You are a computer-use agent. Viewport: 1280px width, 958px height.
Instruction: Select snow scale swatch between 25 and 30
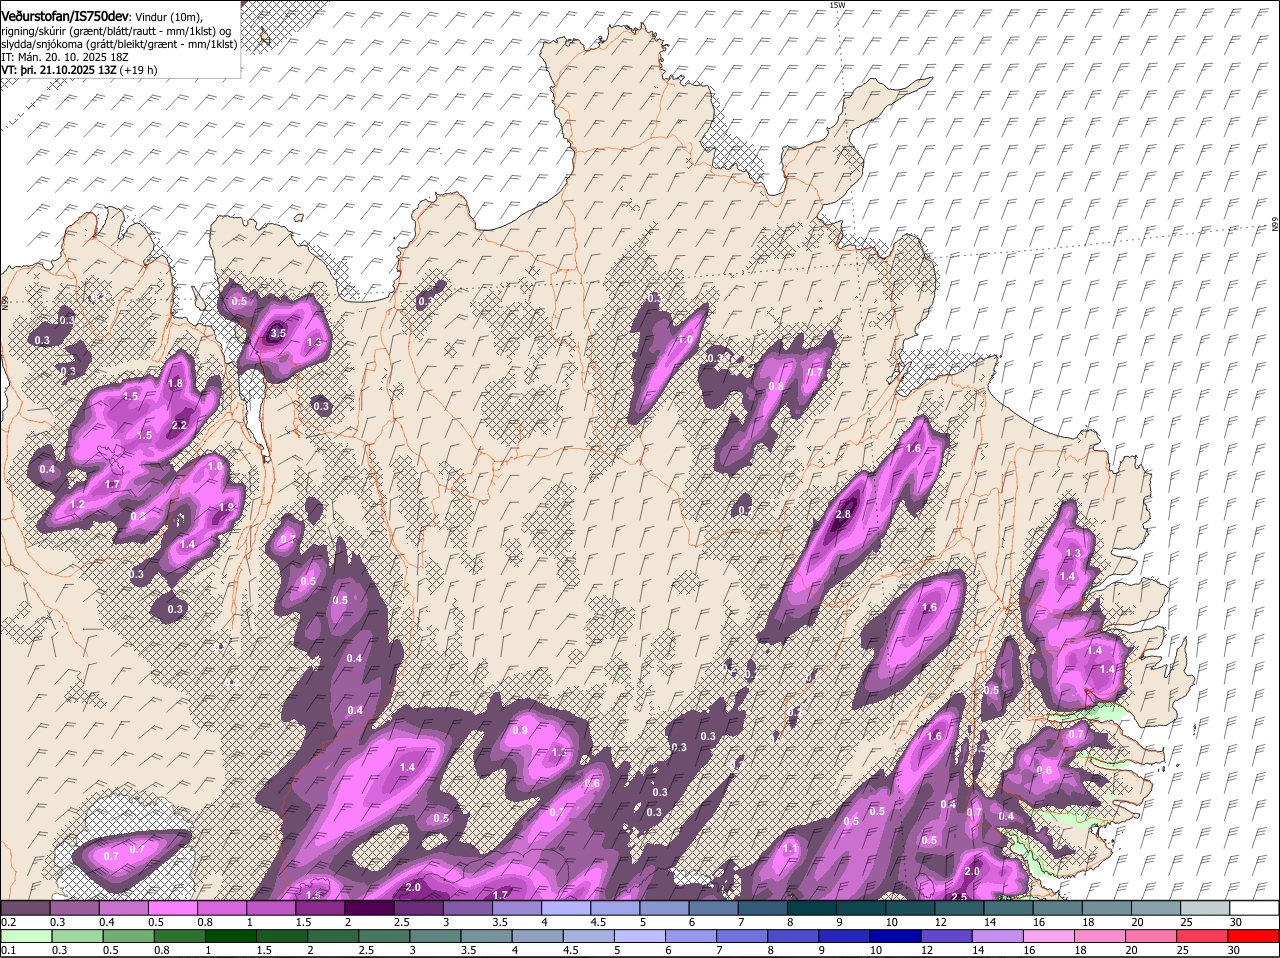[x=1206, y=908]
